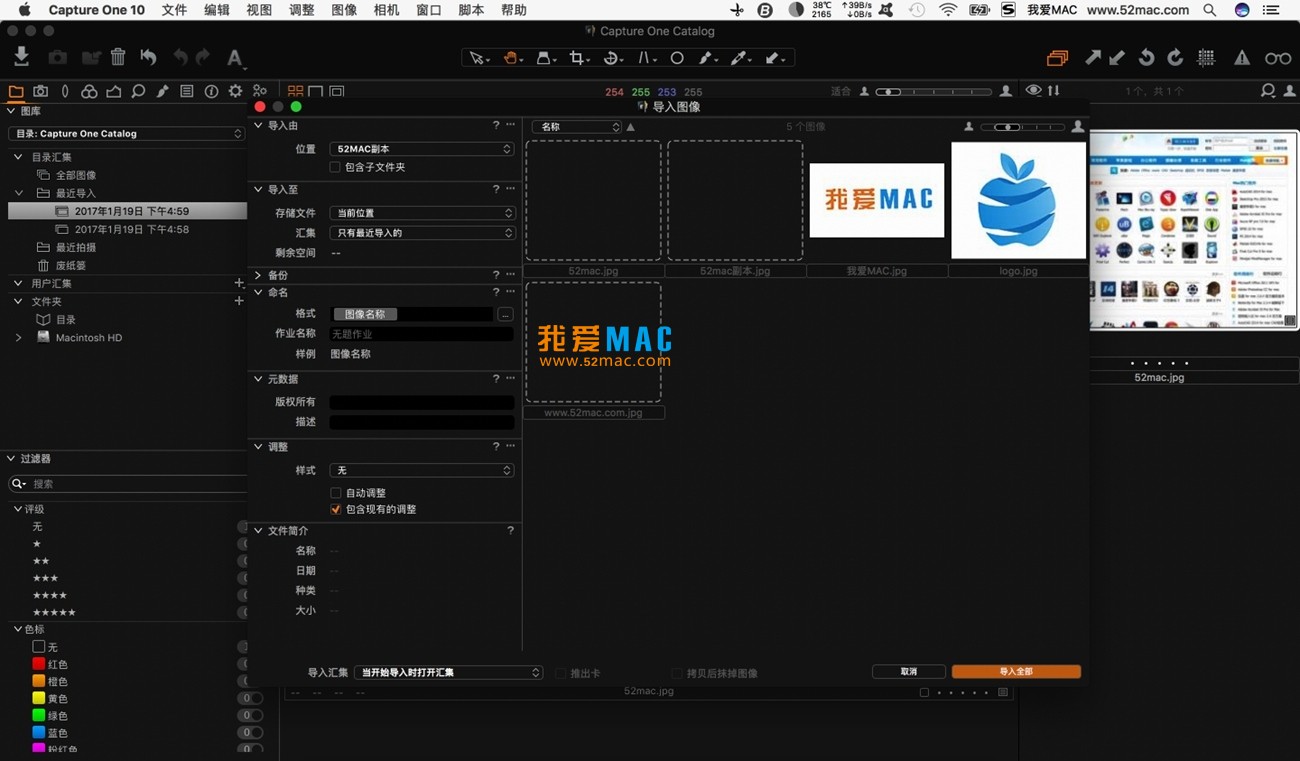Switch to orange grid browser view
This screenshot has width=1300, height=761.
tap(296, 91)
